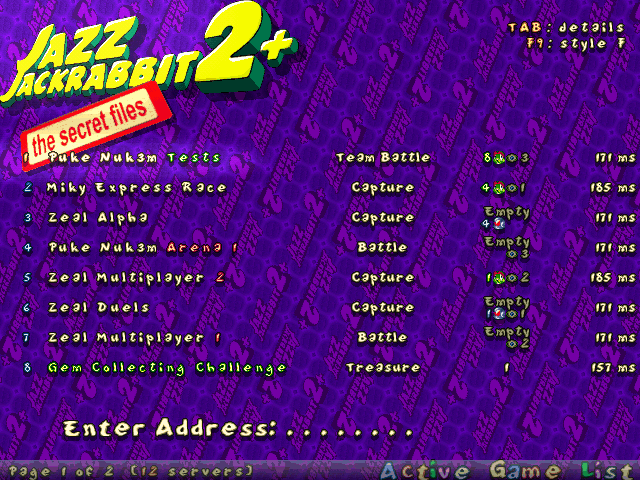The width and height of the screenshot is (640, 480).
Task: Click Jazz head icon in Miky Express Race row
Action: (x=498, y=188)
